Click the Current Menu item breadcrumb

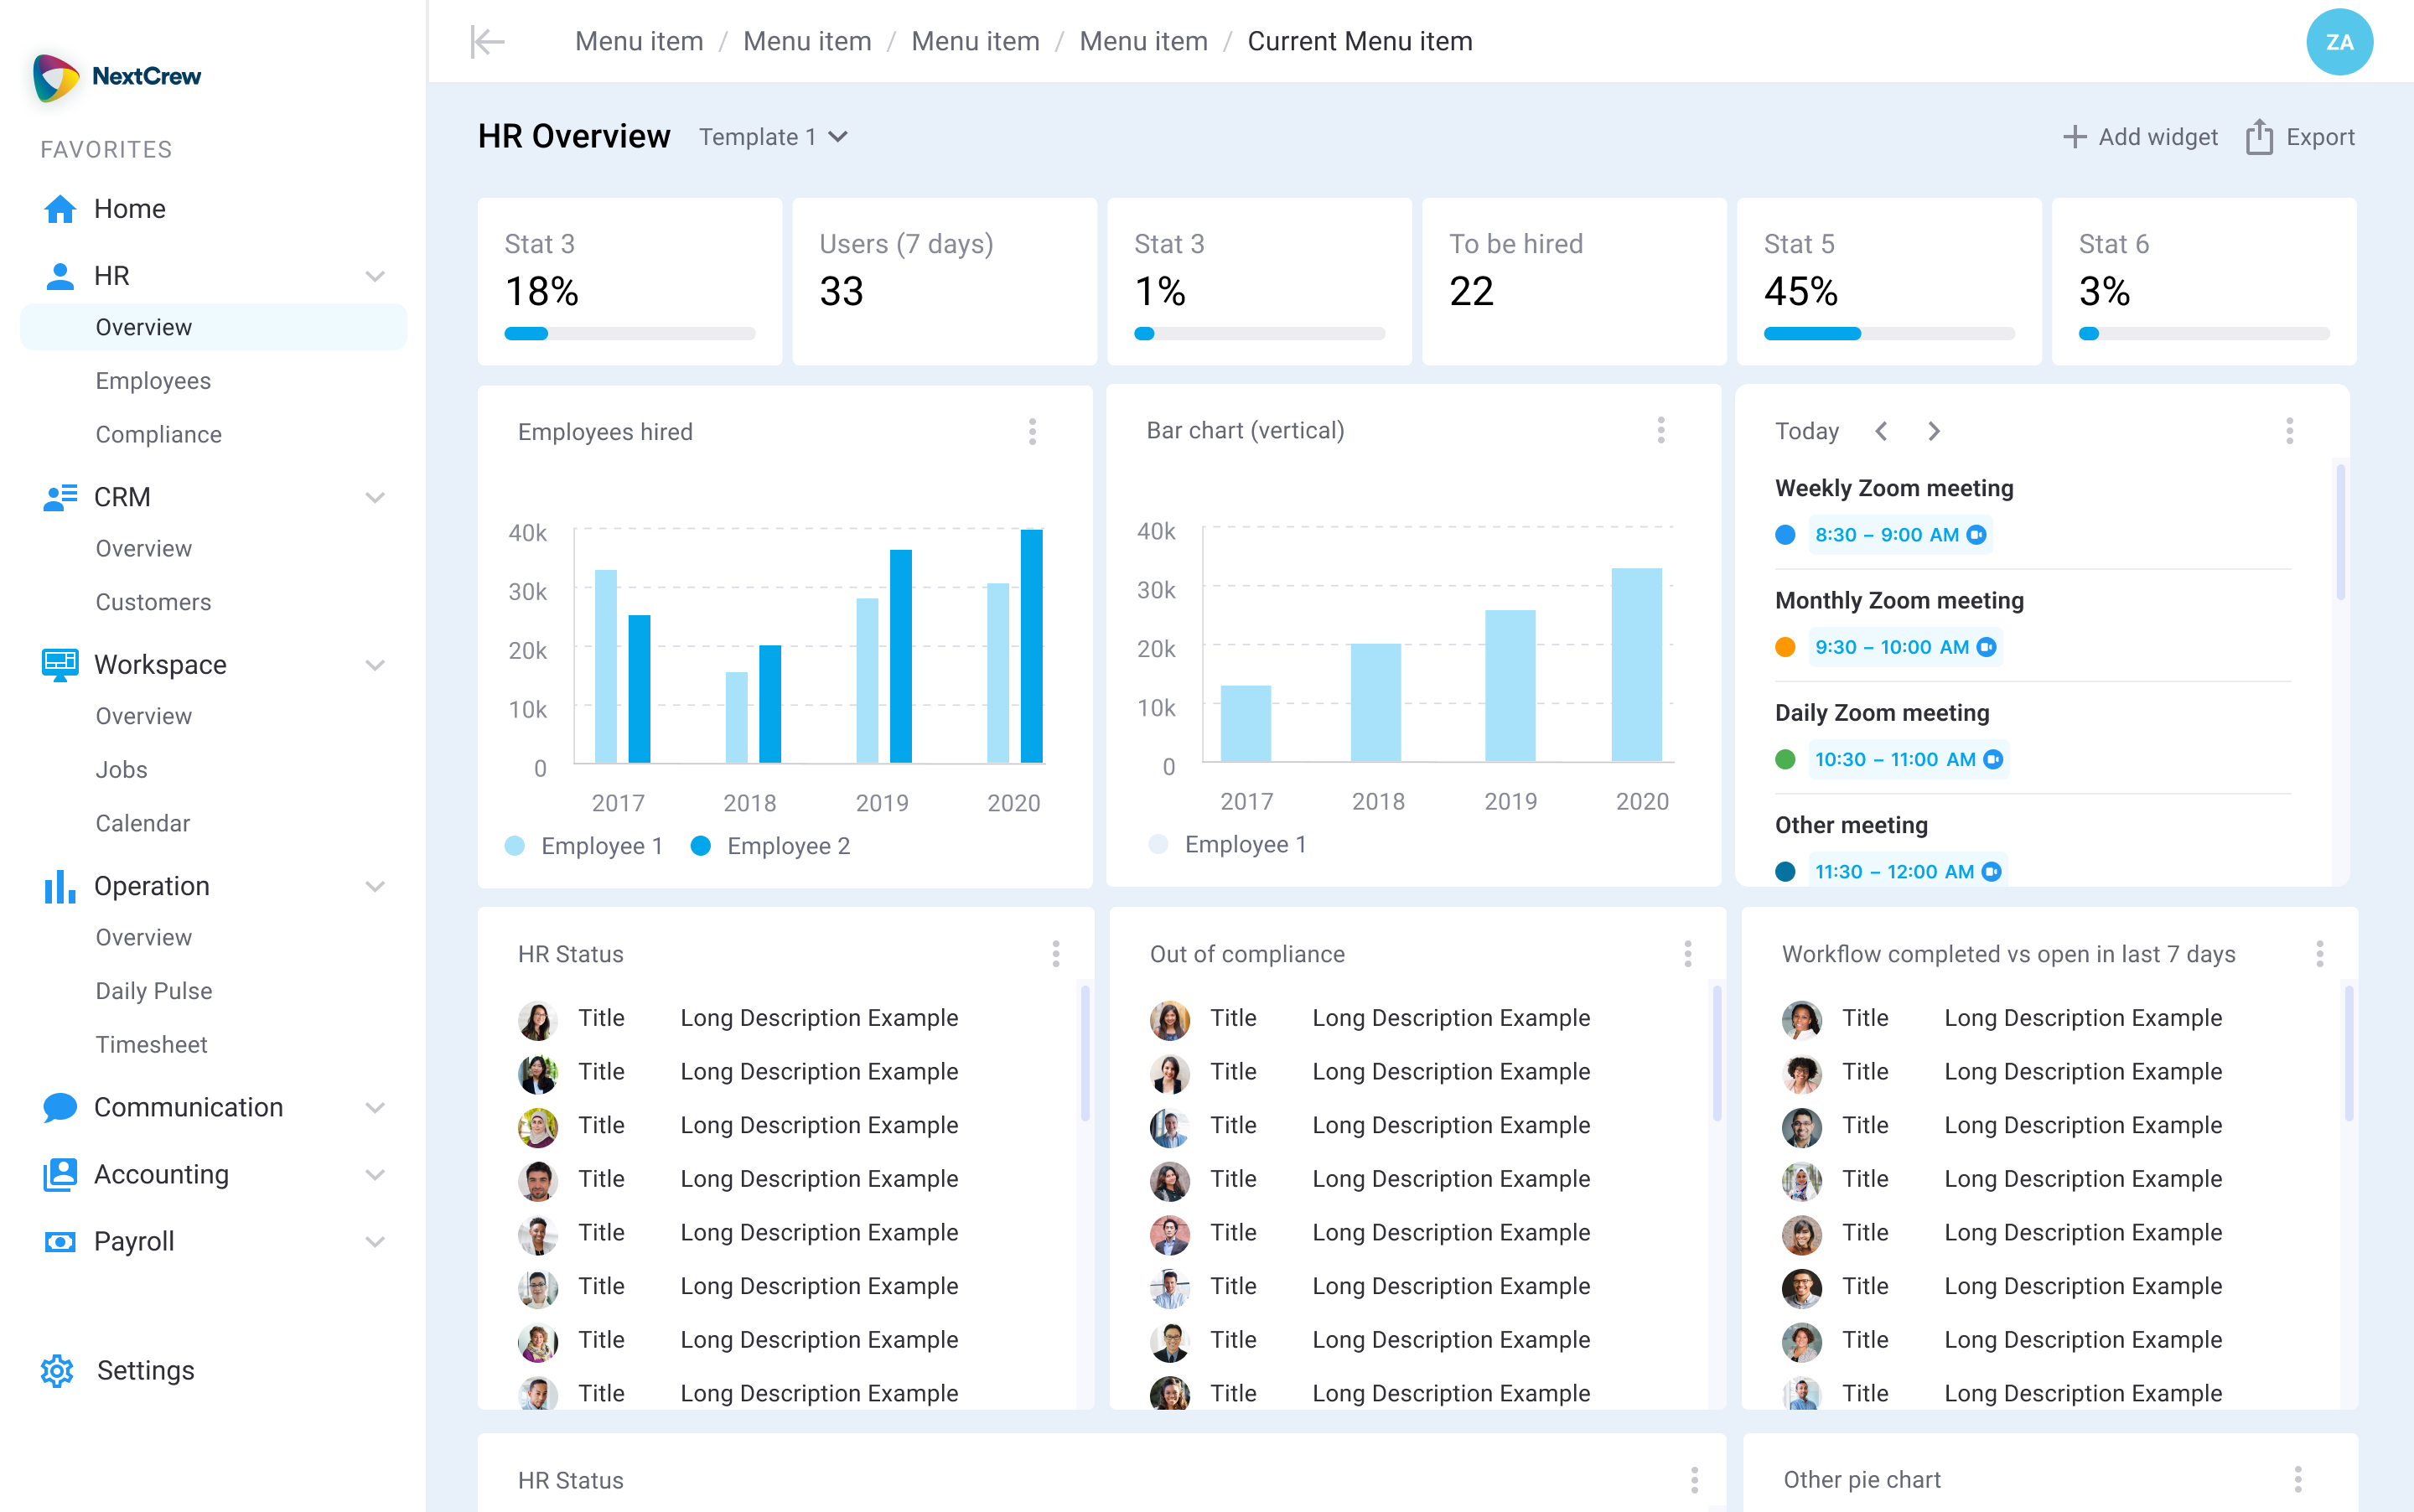point(1360,41)
